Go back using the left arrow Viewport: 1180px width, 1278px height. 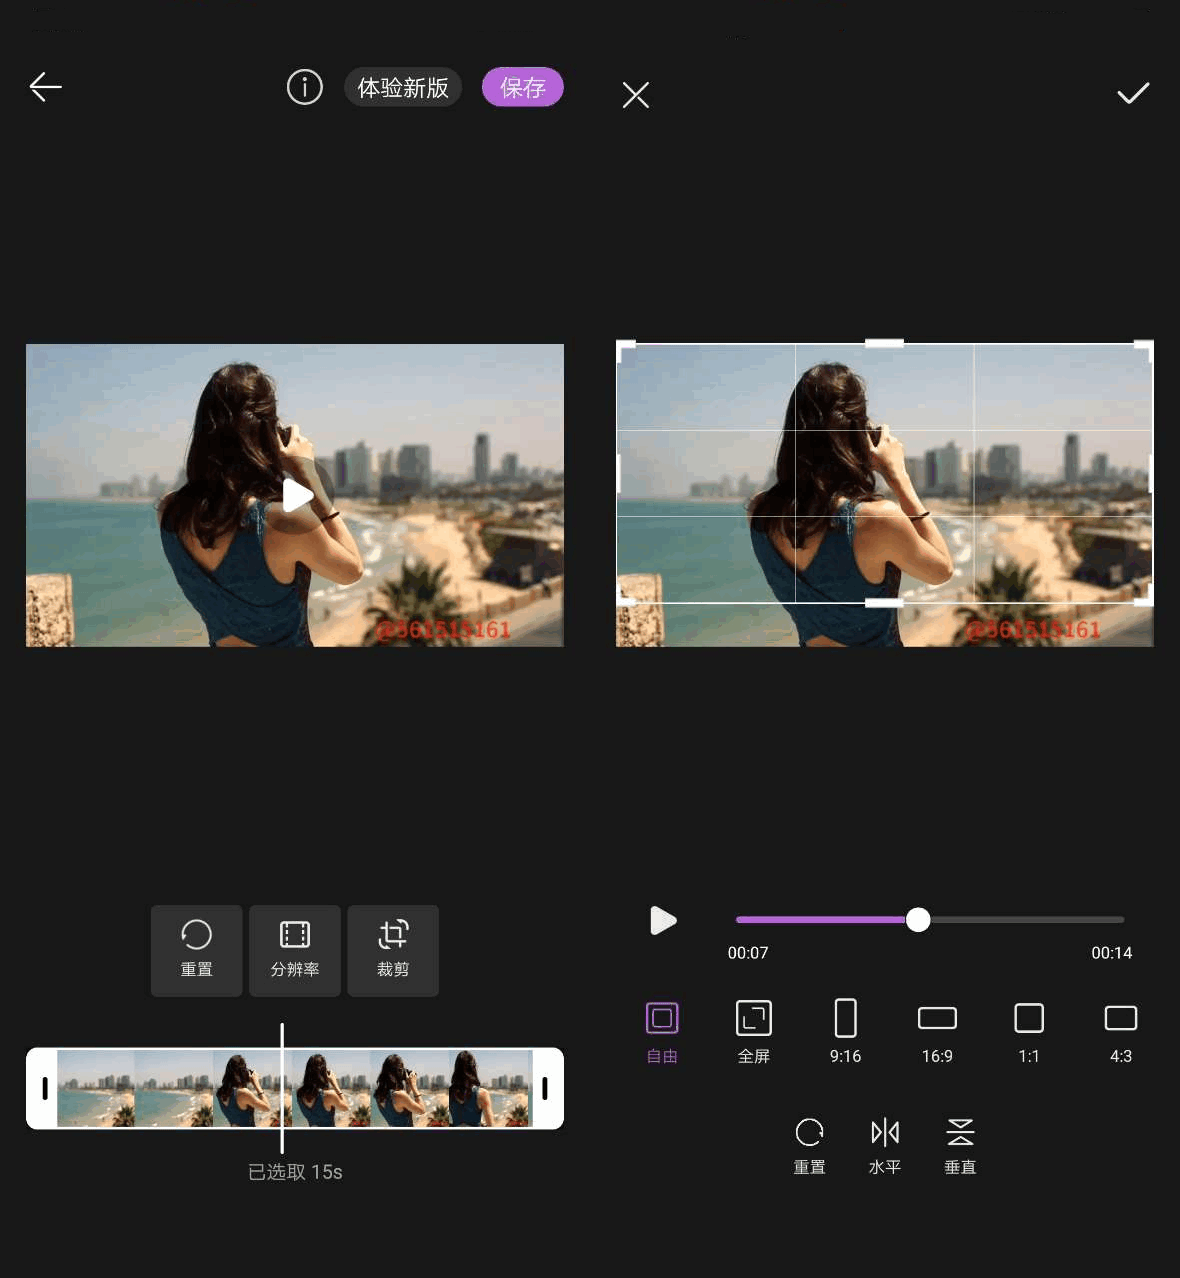point(46,87)
